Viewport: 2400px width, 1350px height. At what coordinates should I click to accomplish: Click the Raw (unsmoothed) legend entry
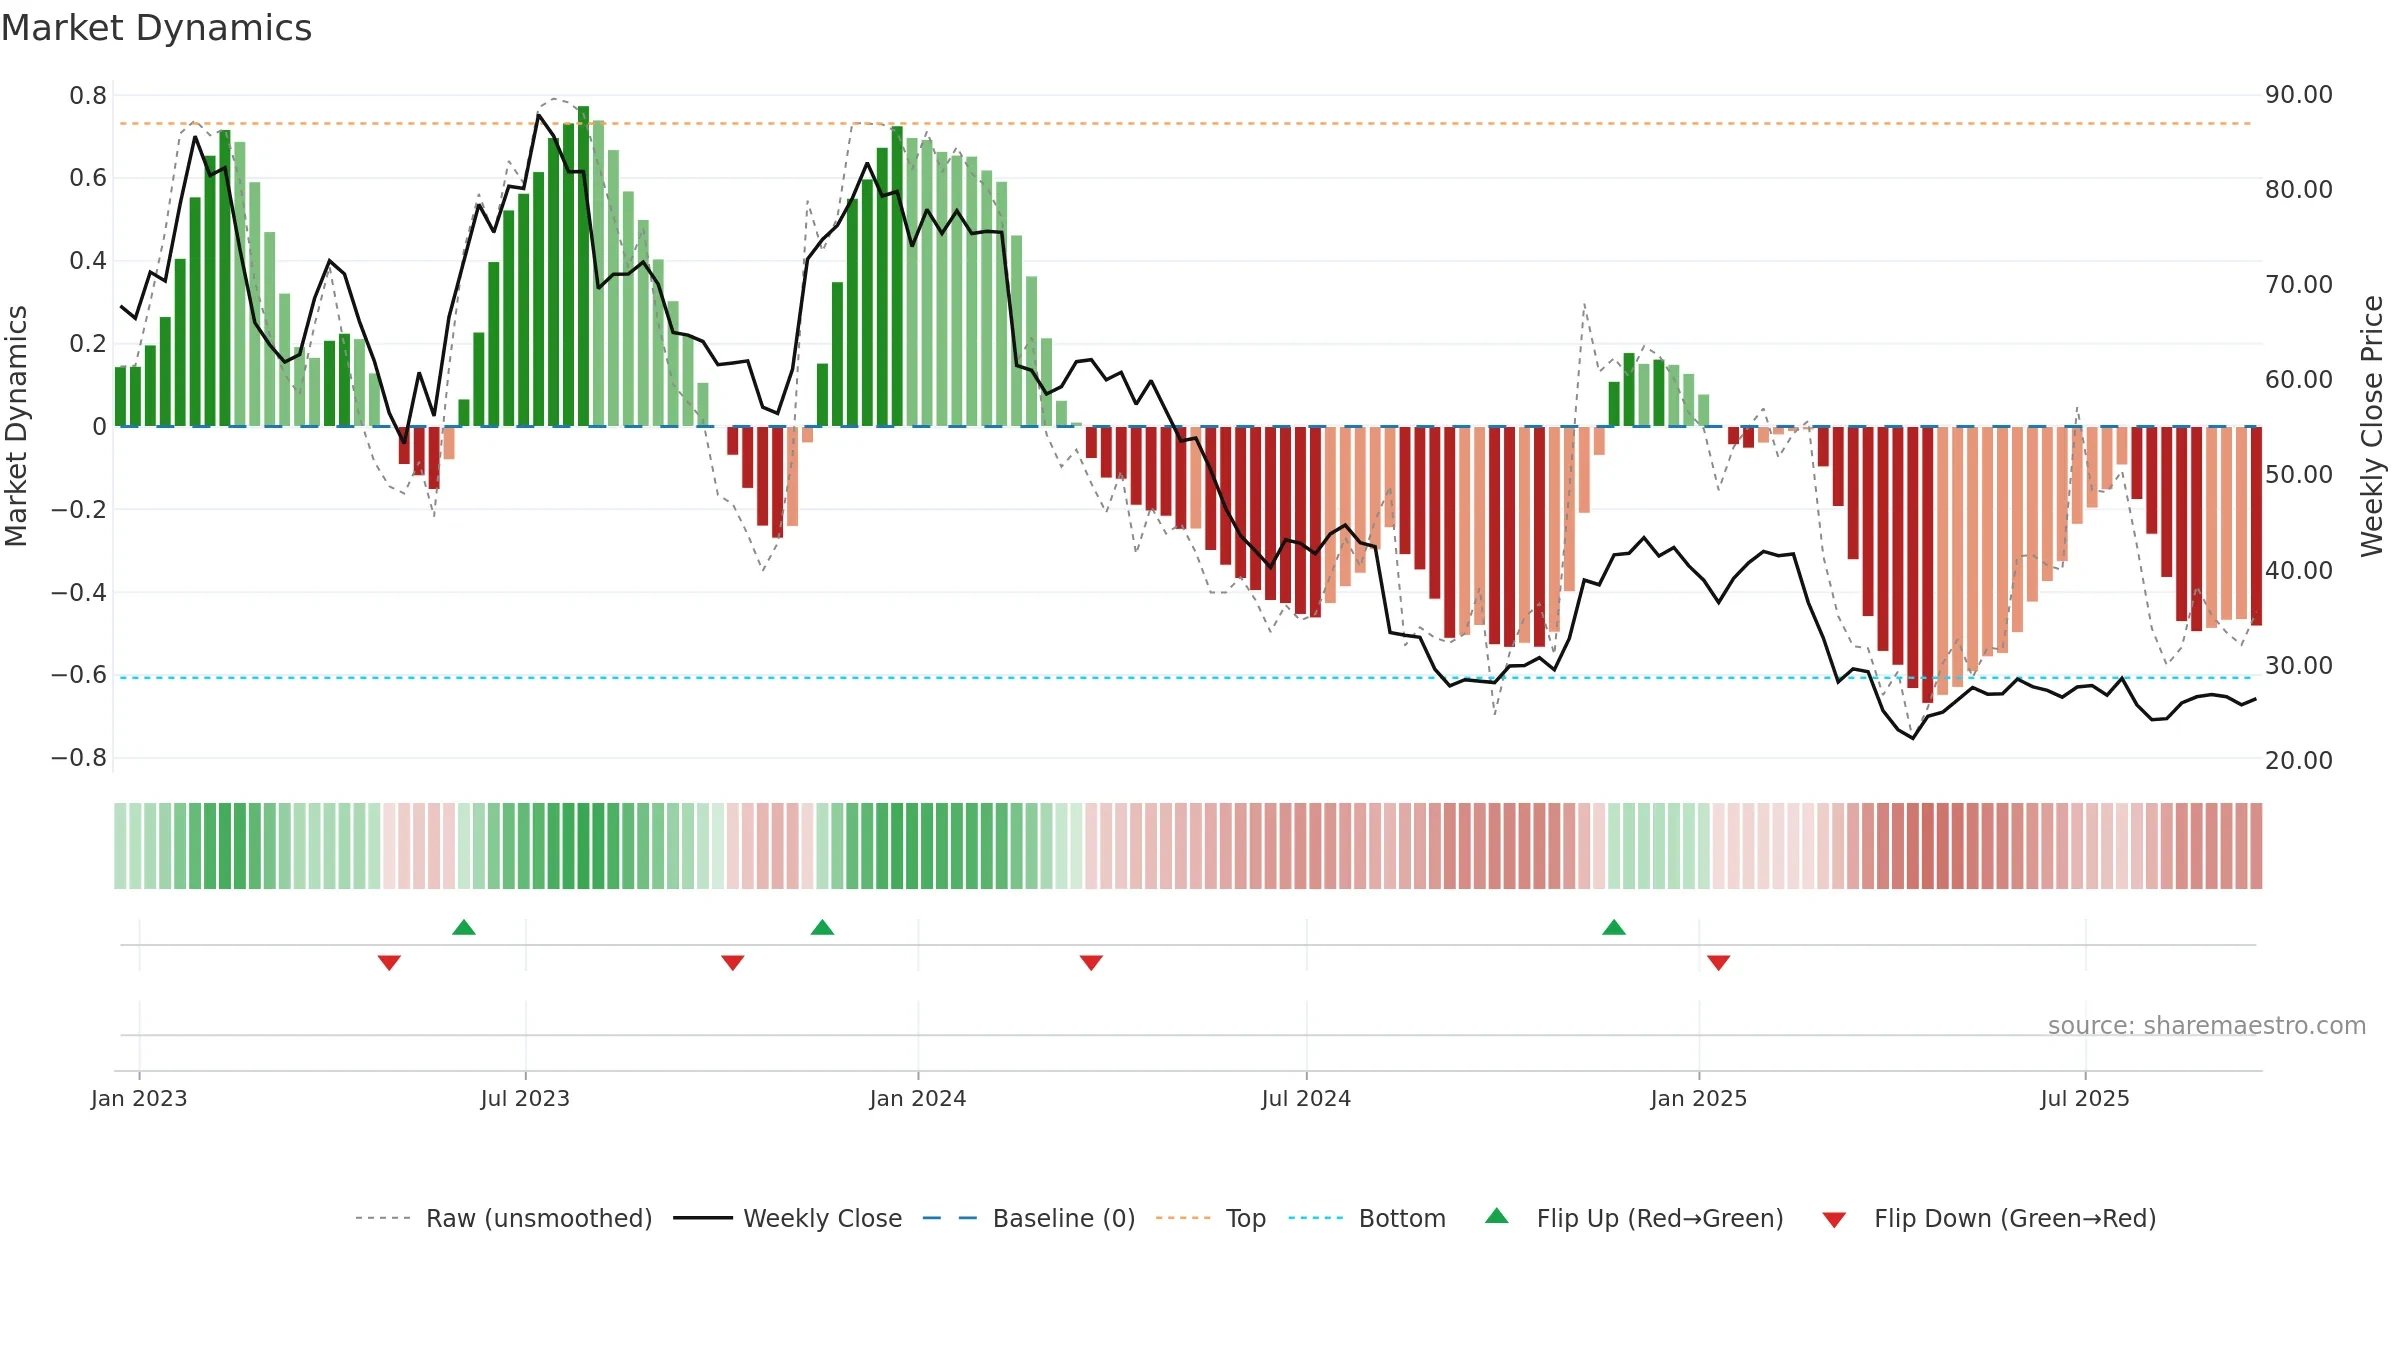504,1218
